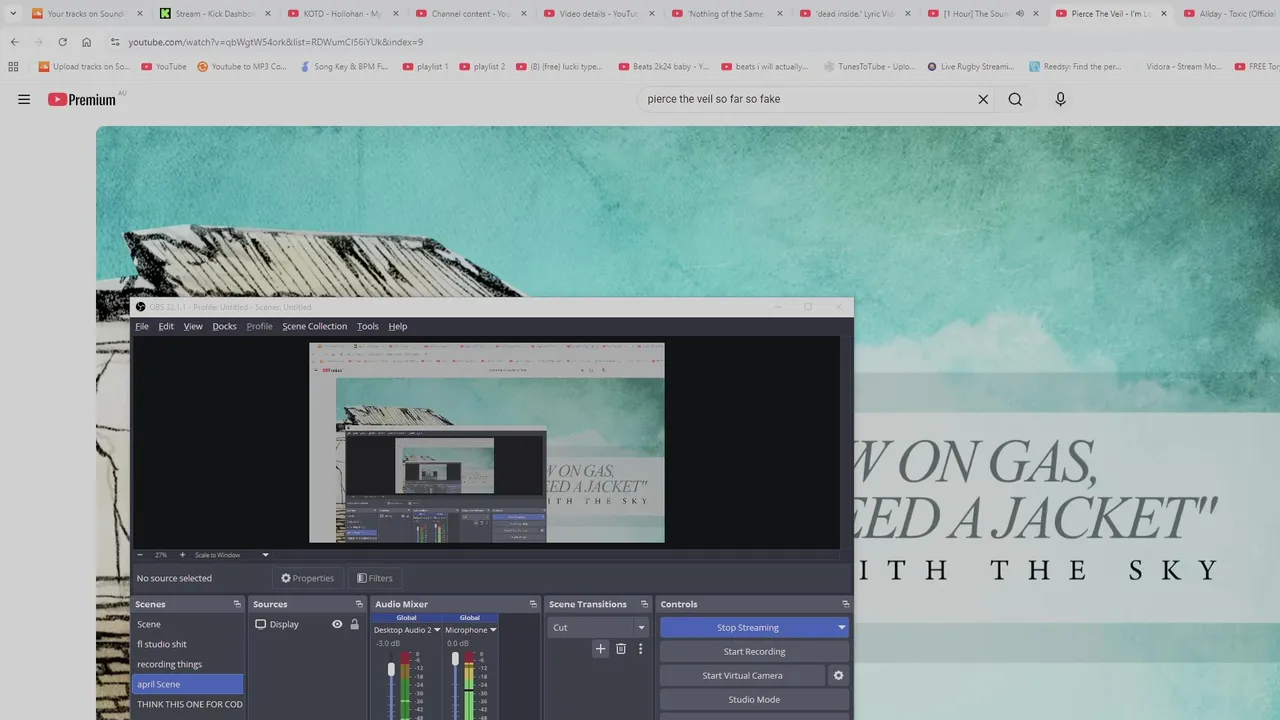Go to YouTube Premium home logo
The image size is (1280, 720).
[82, 99]
